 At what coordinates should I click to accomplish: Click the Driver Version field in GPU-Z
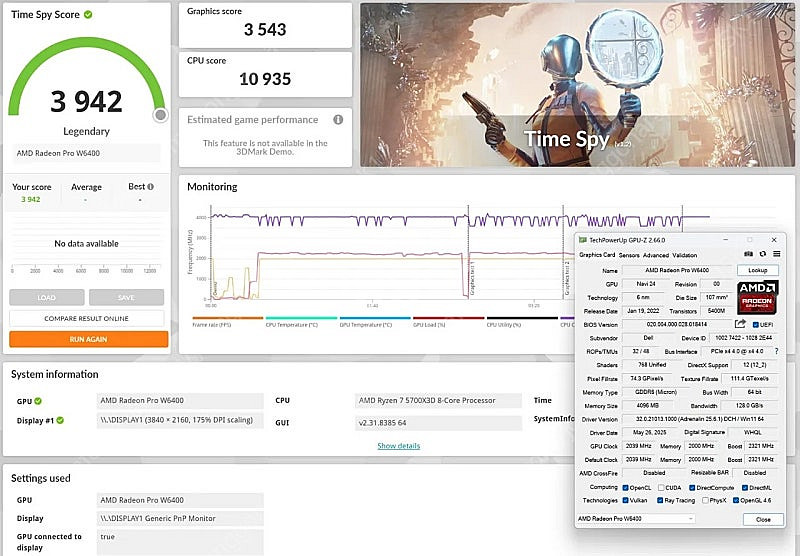tap(698, 419)
